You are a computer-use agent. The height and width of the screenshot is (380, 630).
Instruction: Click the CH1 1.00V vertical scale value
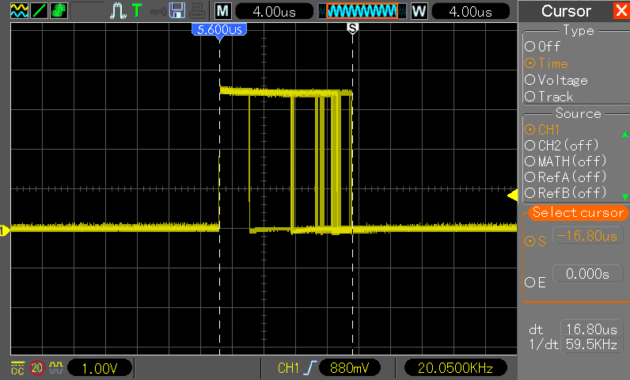(x=99, y=368)
